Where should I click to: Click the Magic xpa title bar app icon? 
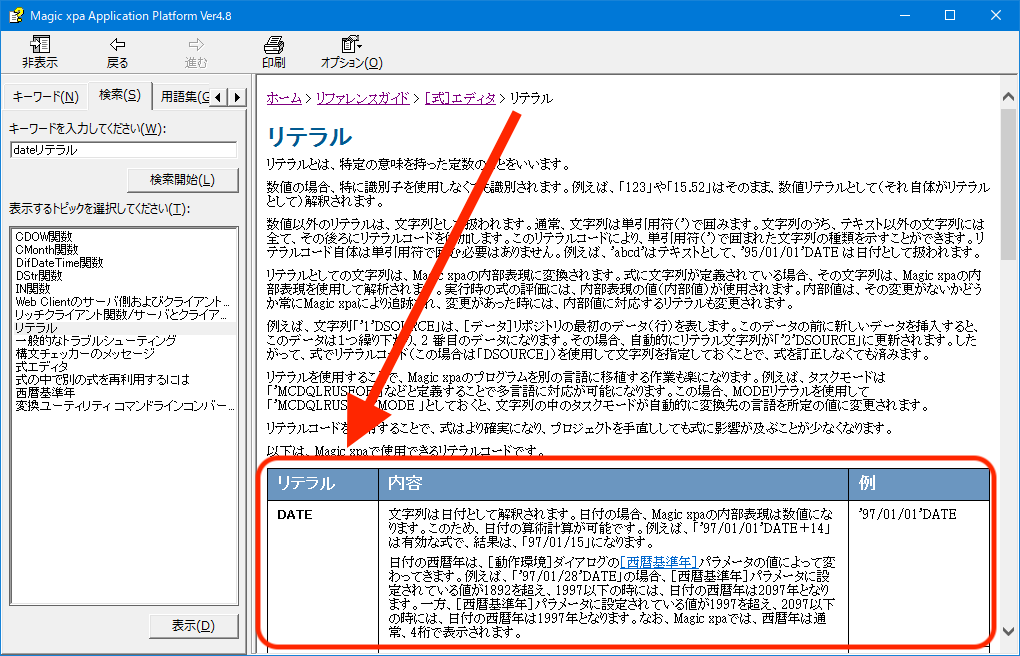click(15, 15)
